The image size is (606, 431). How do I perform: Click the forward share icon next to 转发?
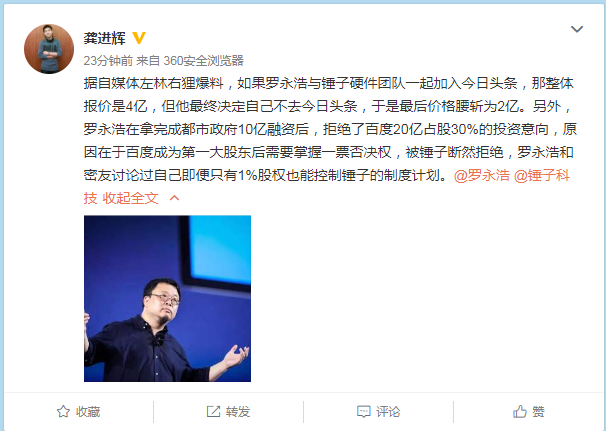pyautogui.click(x=213, y=411)
